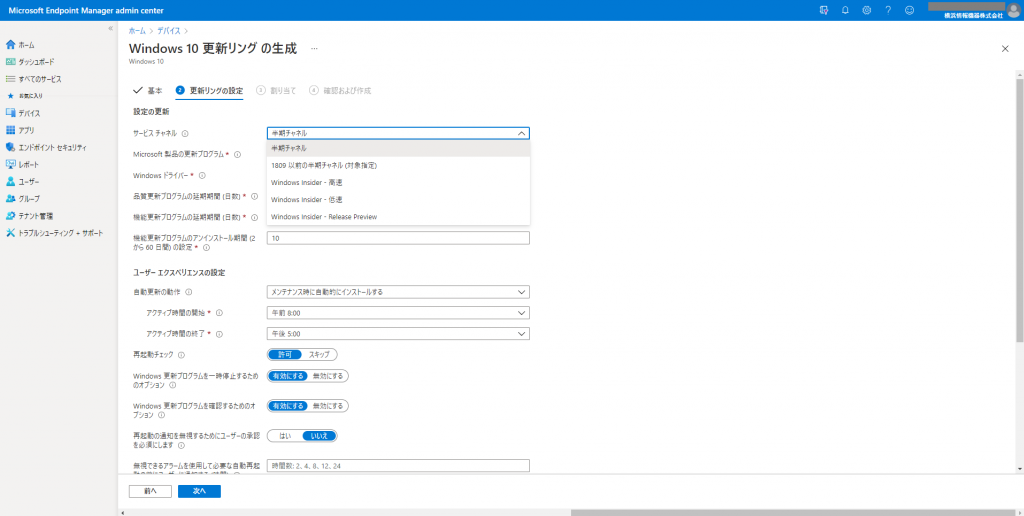Open notifications bell icon
The width and height of the screenshot is (1024, 516).
pos(845,10)
